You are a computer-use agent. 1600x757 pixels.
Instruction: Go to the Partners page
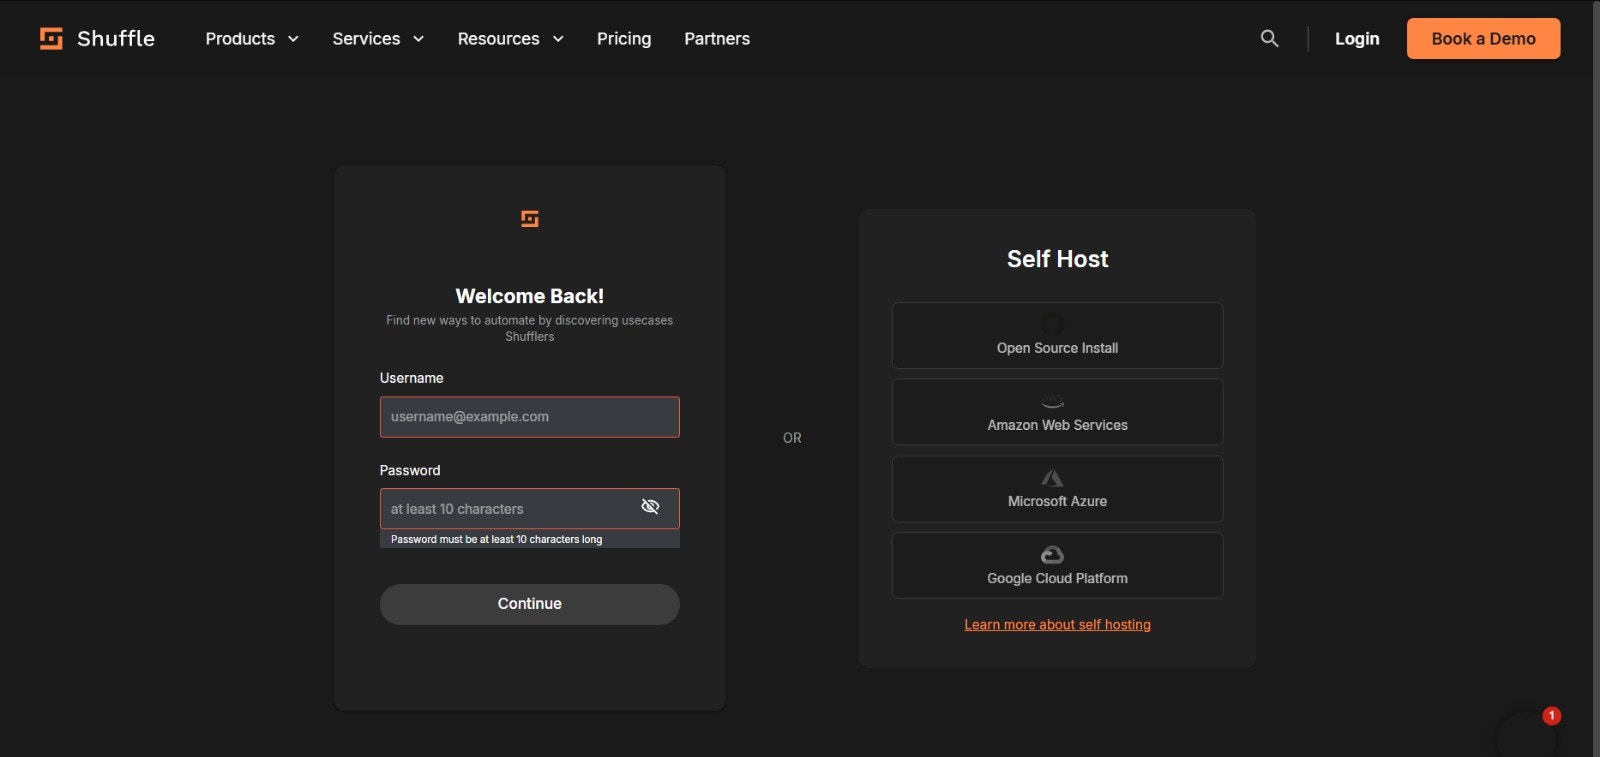(x=717, y=39)
